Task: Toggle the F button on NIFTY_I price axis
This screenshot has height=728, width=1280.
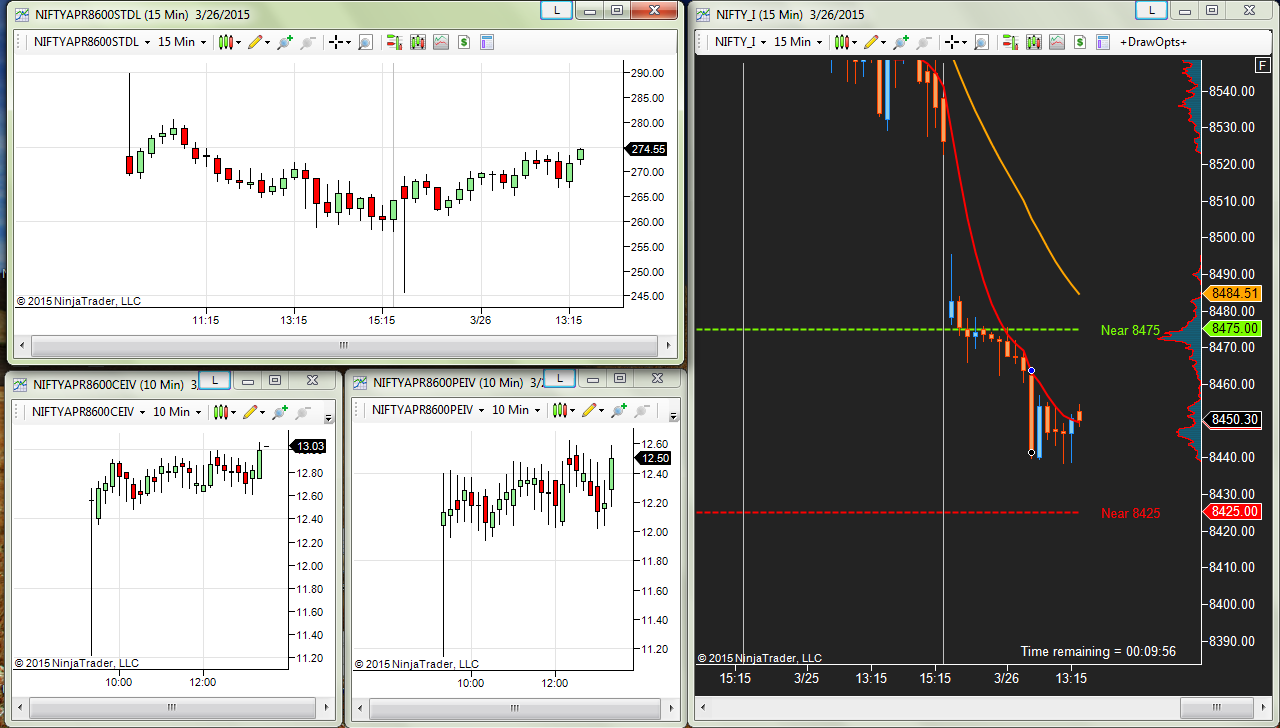Action: pos(1263,64)
